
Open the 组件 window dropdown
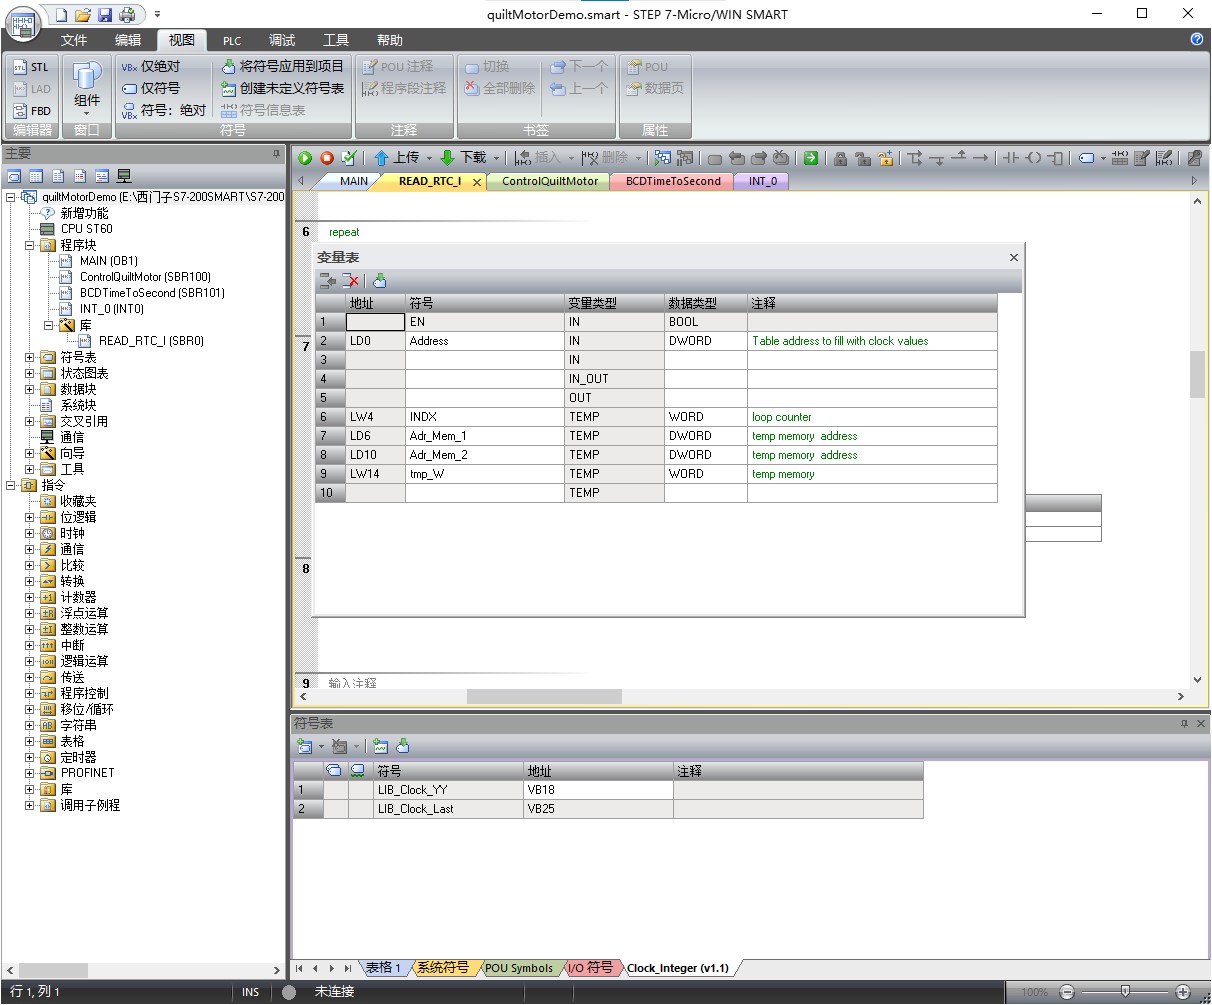pos(87,100)
